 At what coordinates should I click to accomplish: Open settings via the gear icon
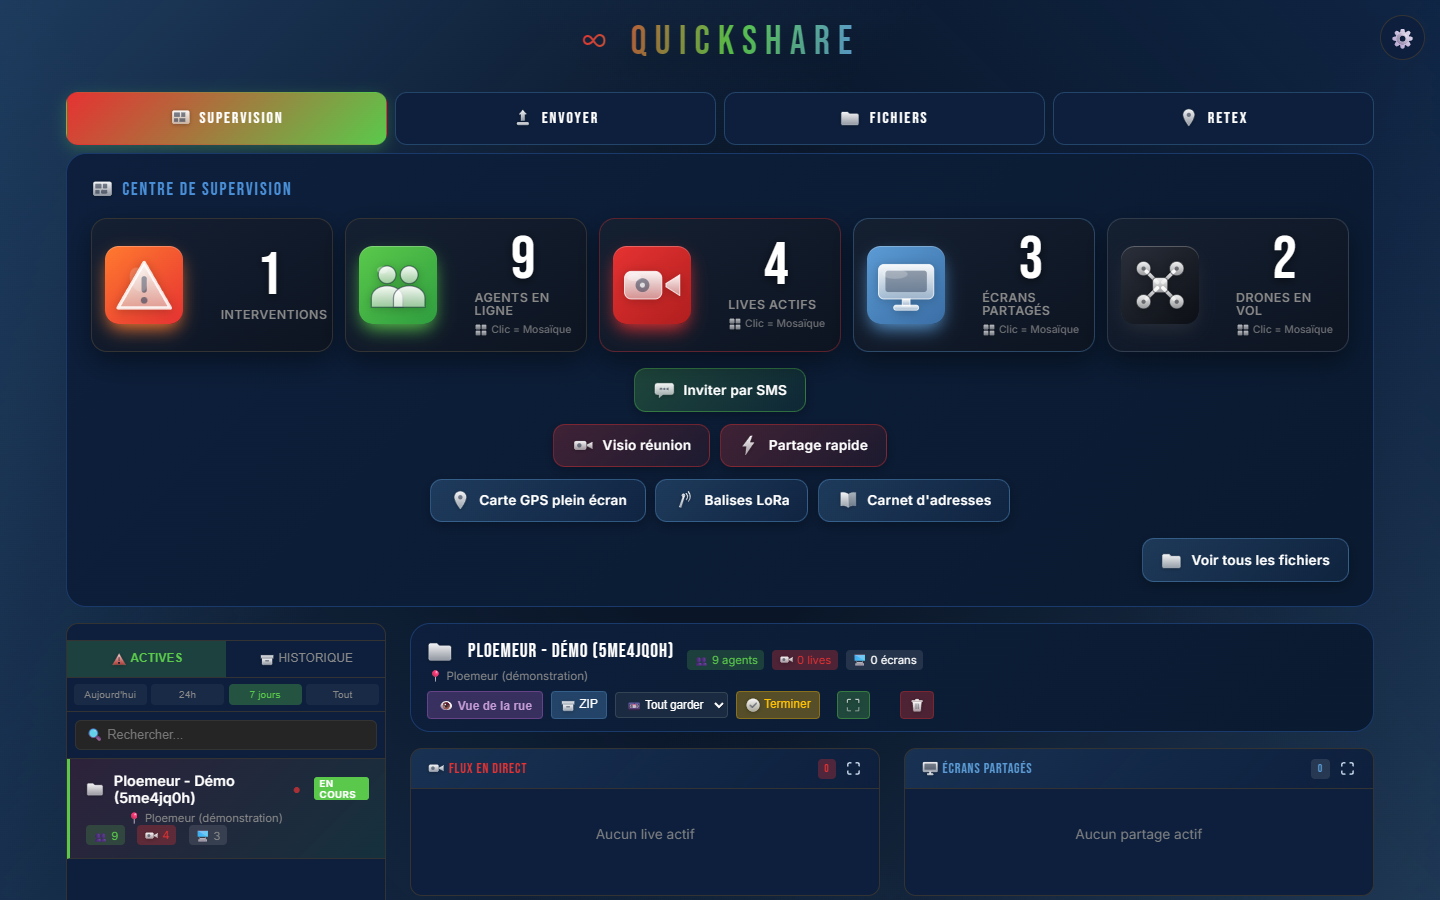1402,38
